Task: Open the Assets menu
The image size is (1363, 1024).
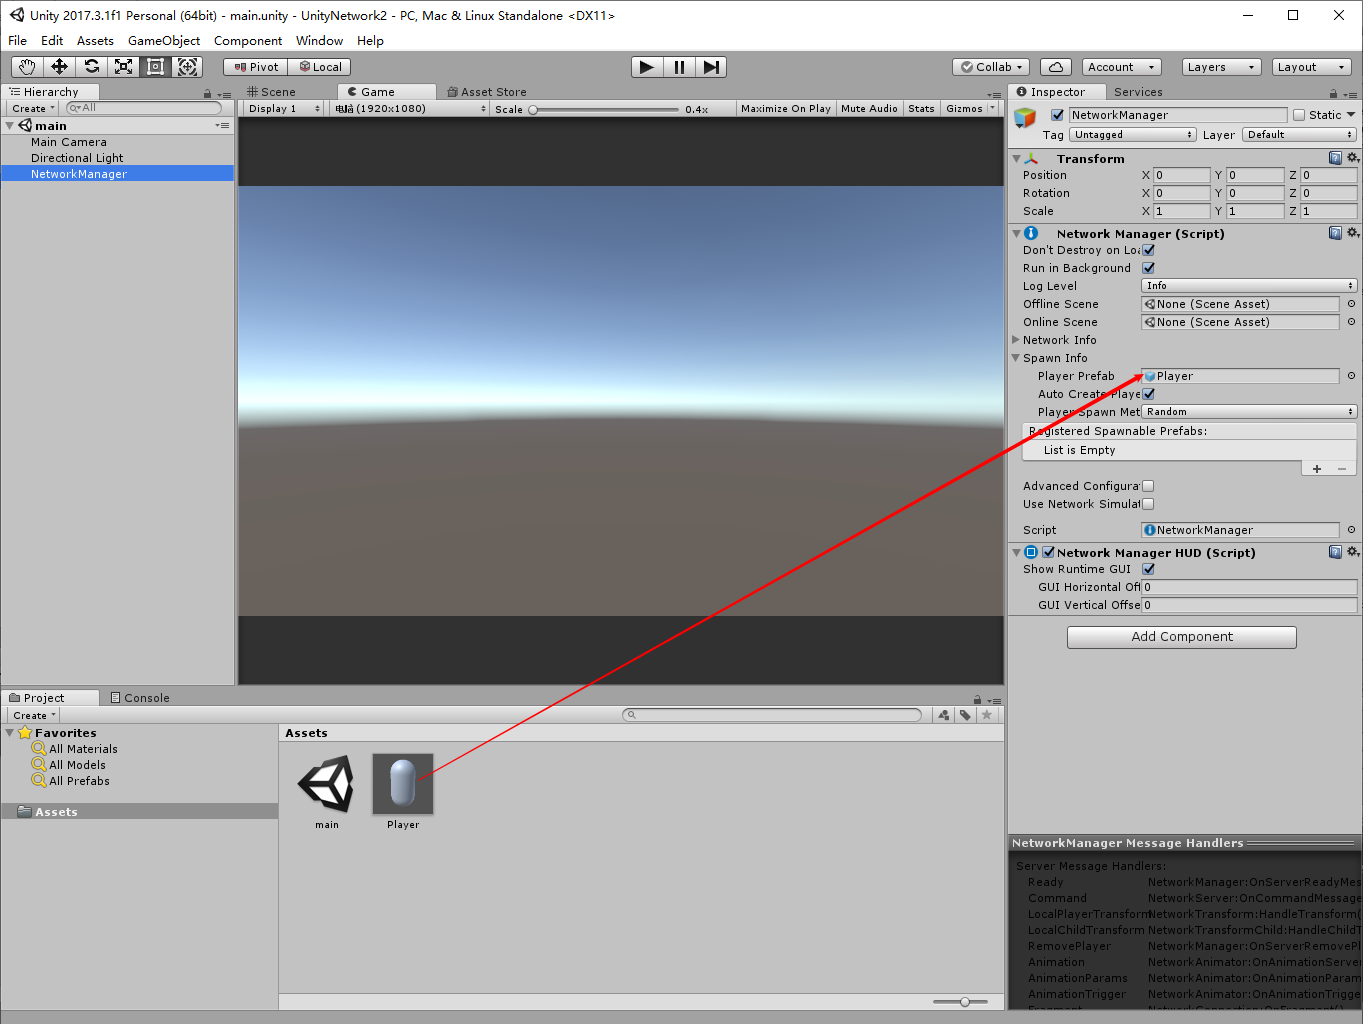Action: coord(95,41)
